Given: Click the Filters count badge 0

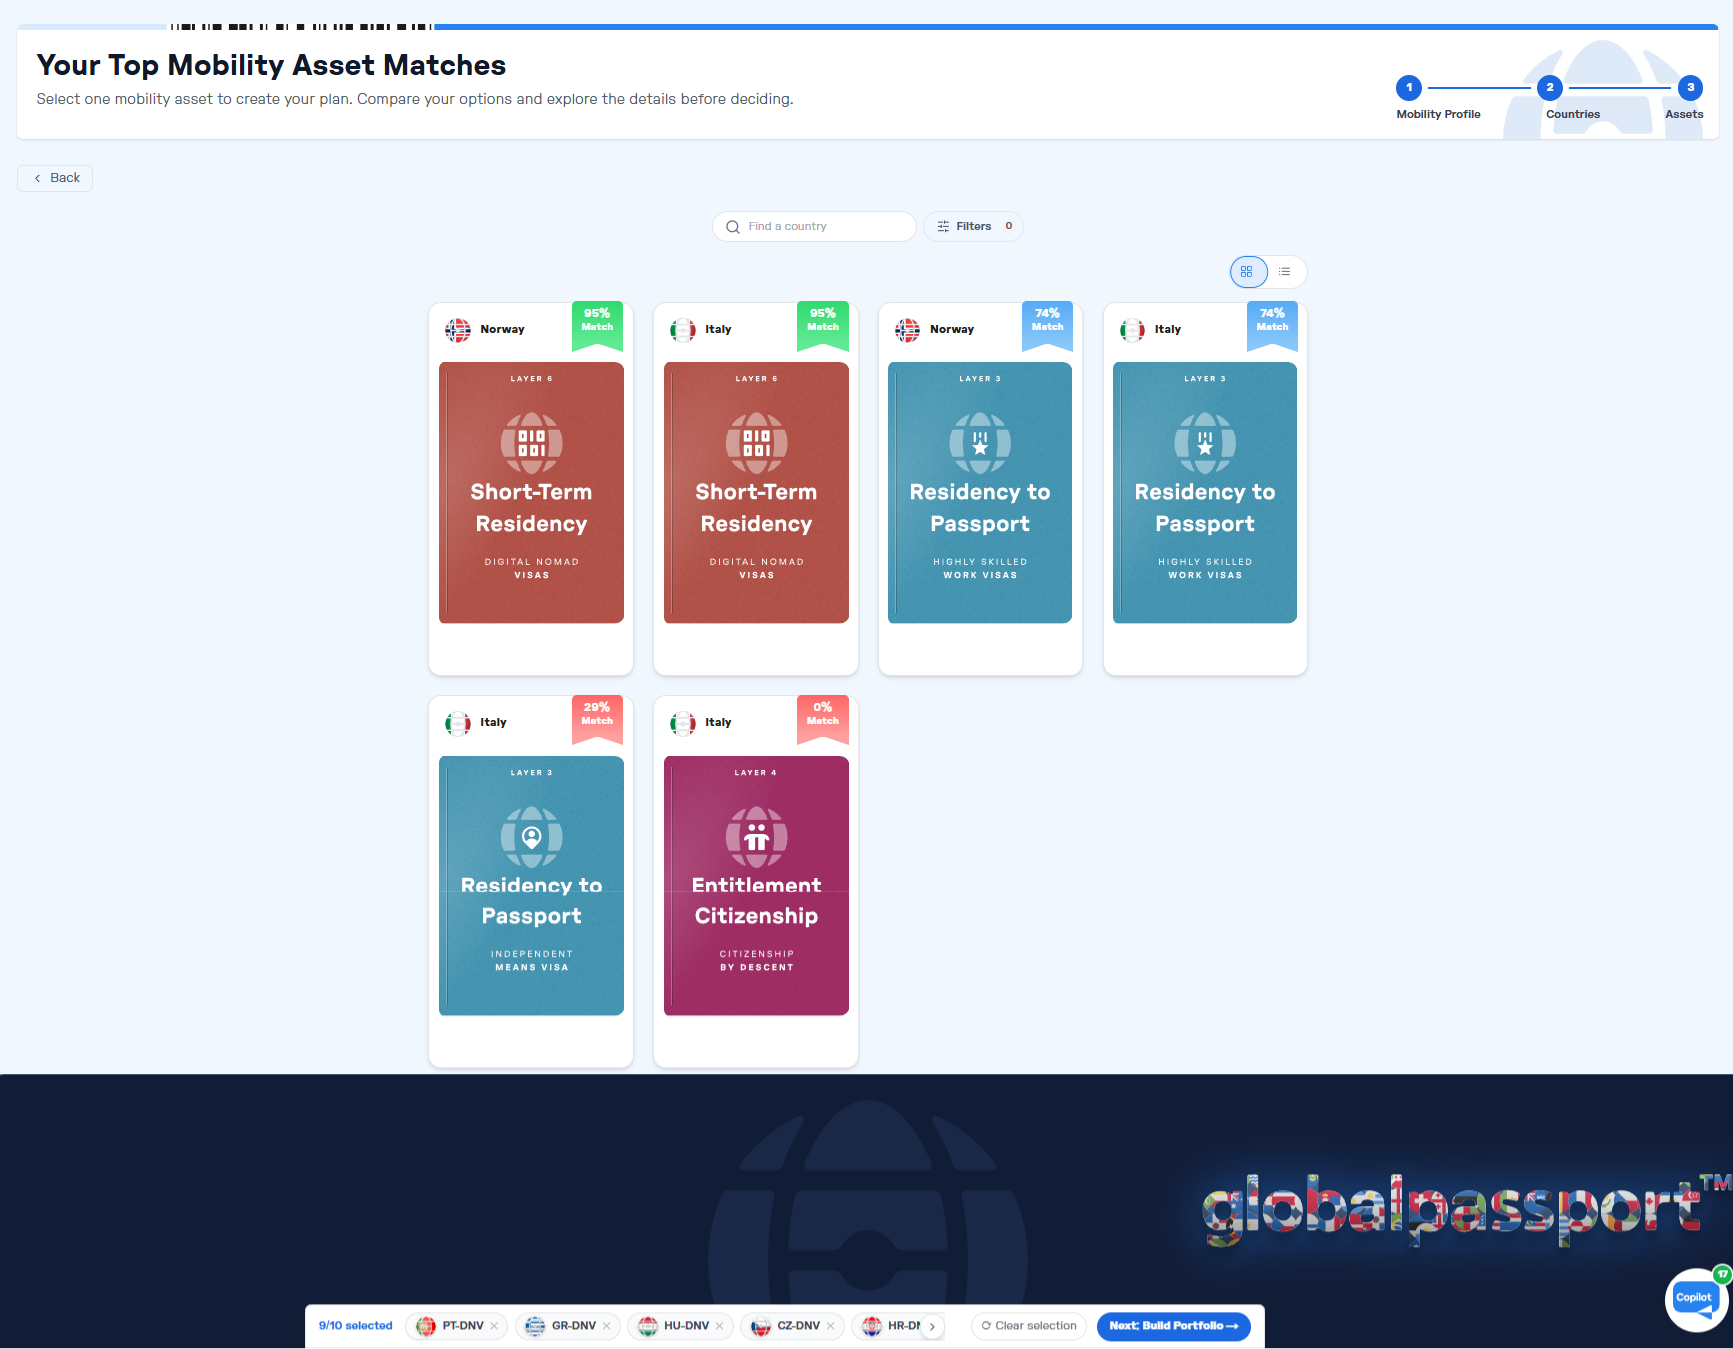Looking at the screenshot, I should coord(1008,226).
